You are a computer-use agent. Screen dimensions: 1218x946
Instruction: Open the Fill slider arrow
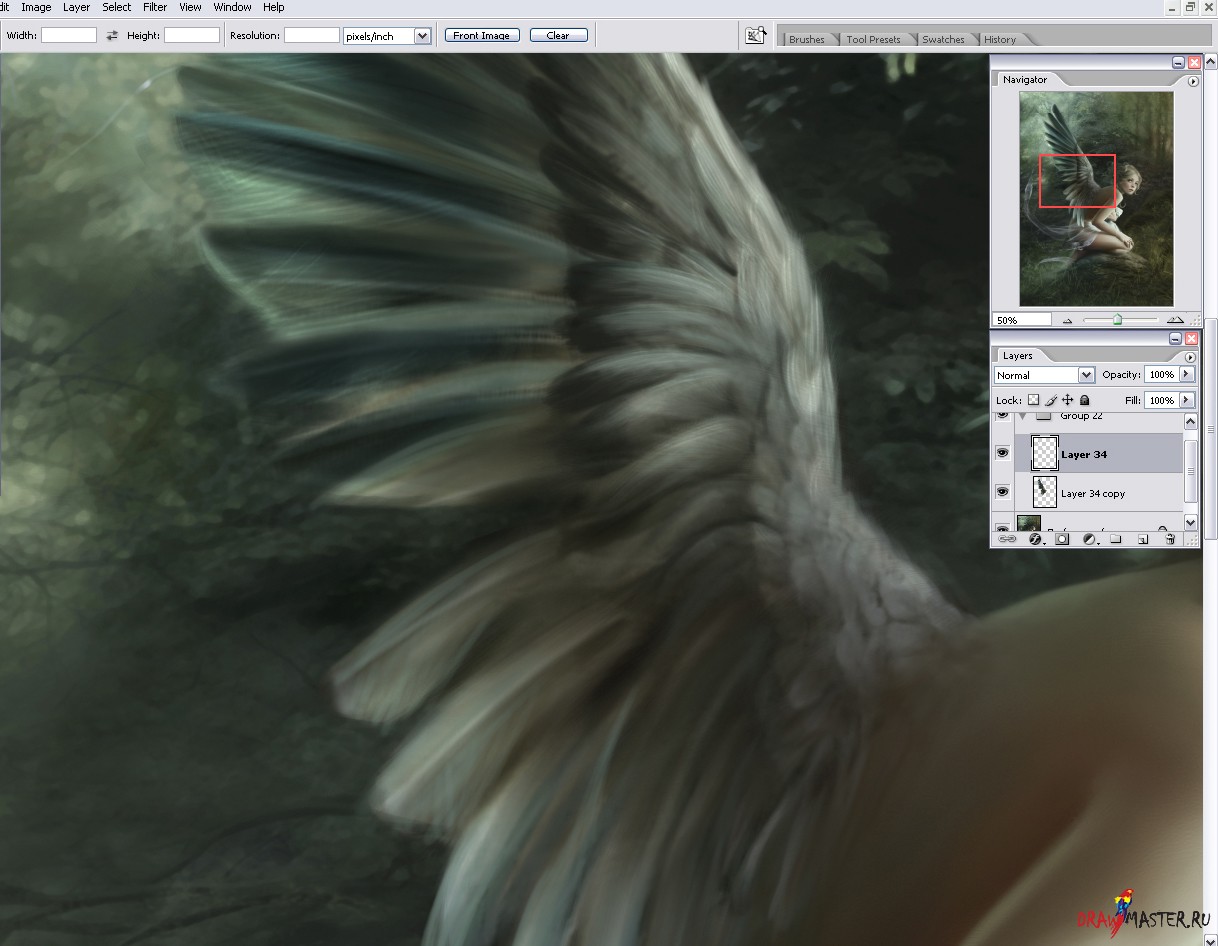pos(1187,400)
